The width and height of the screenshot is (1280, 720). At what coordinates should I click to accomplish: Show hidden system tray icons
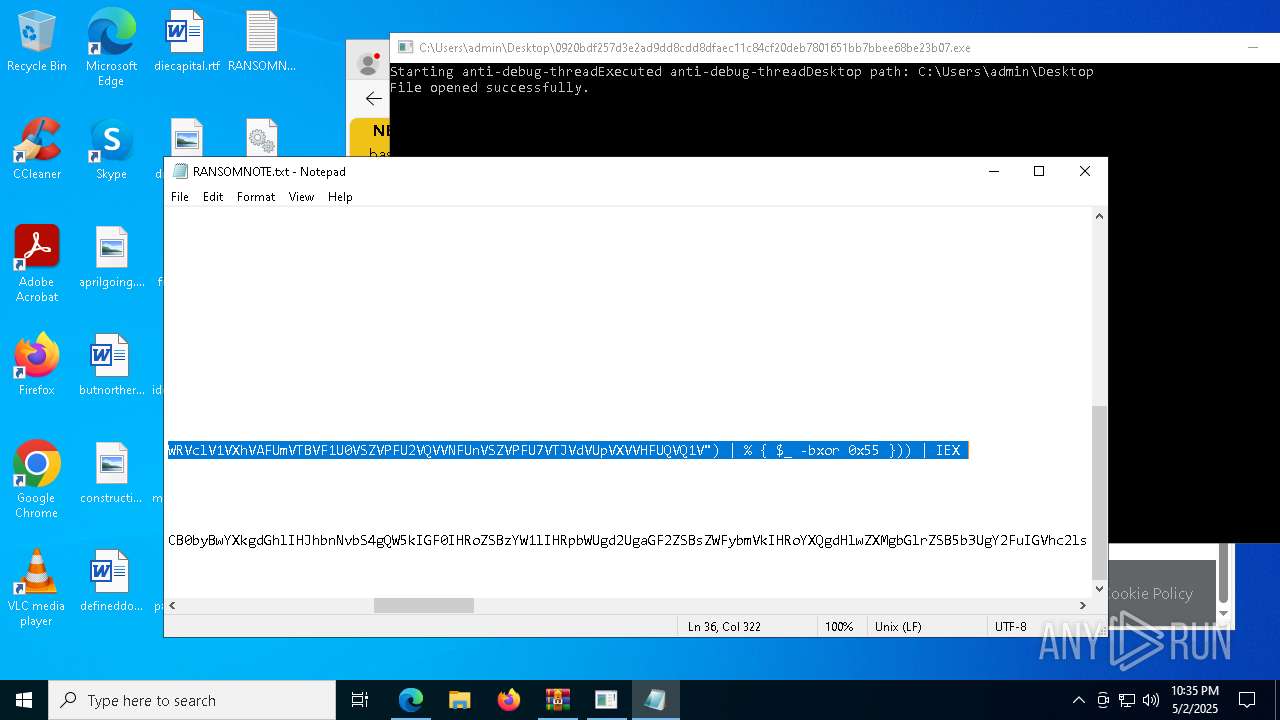click(x=1078, y=700)
